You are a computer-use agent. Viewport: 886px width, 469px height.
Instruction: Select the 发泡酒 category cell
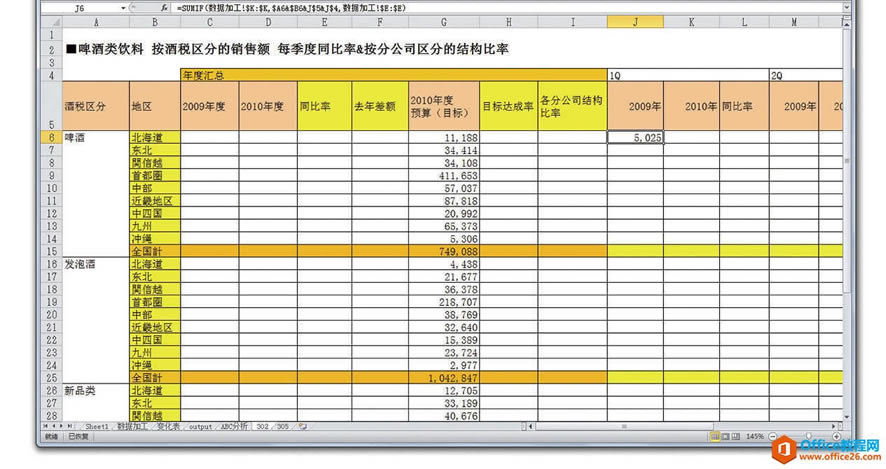pos(96,264)
